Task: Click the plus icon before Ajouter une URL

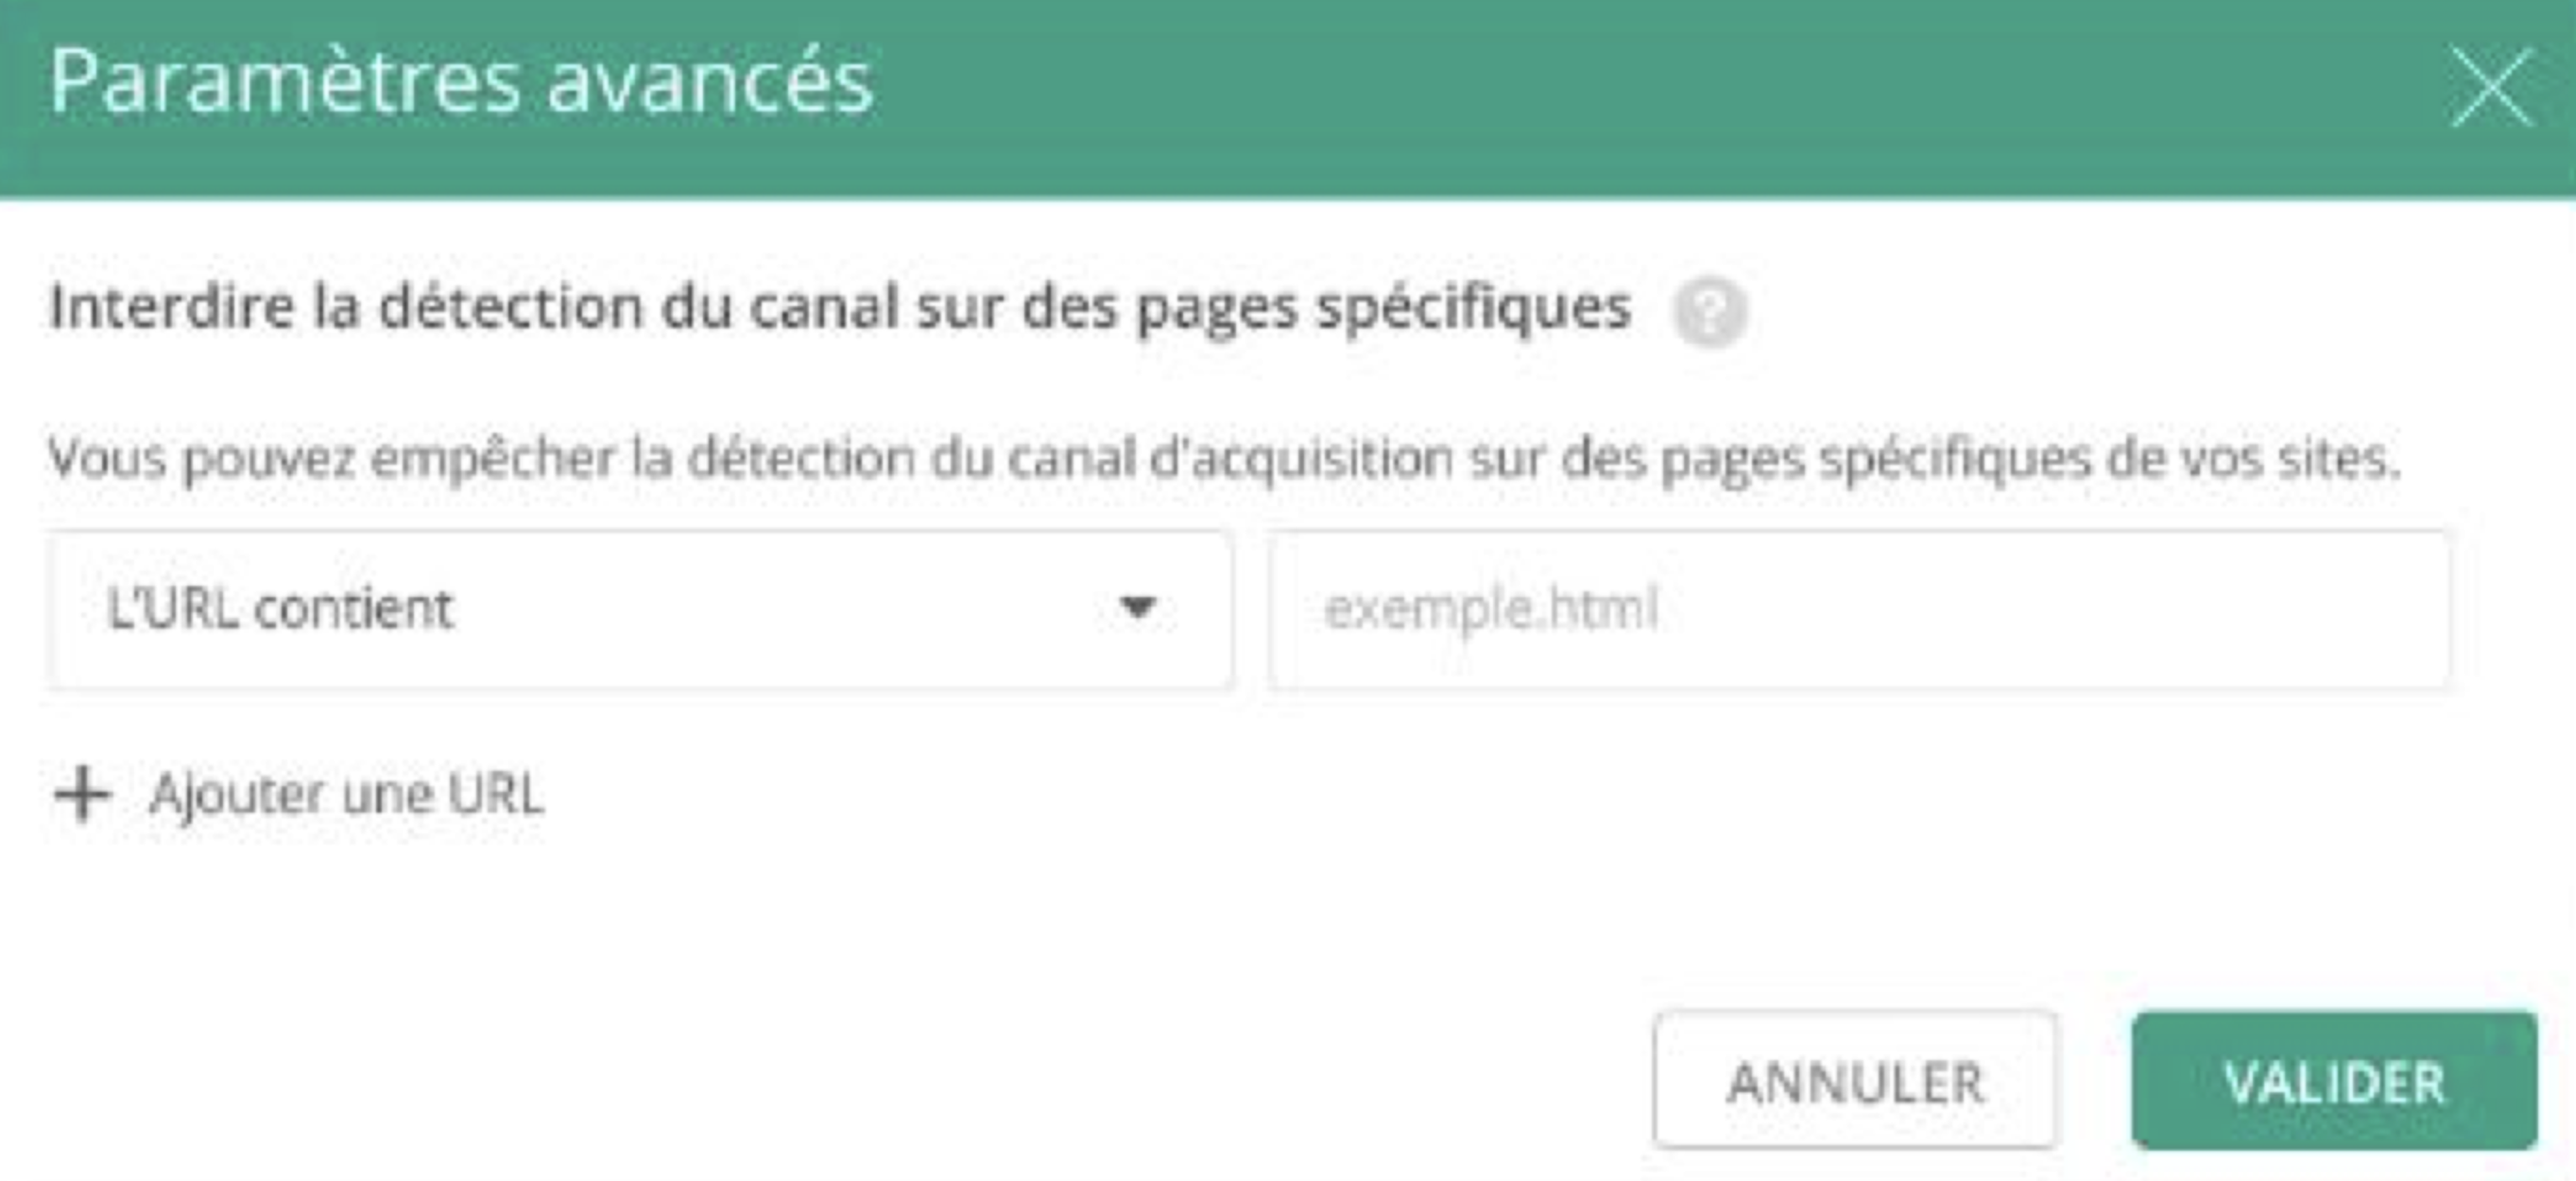Action: coord(82,795)
